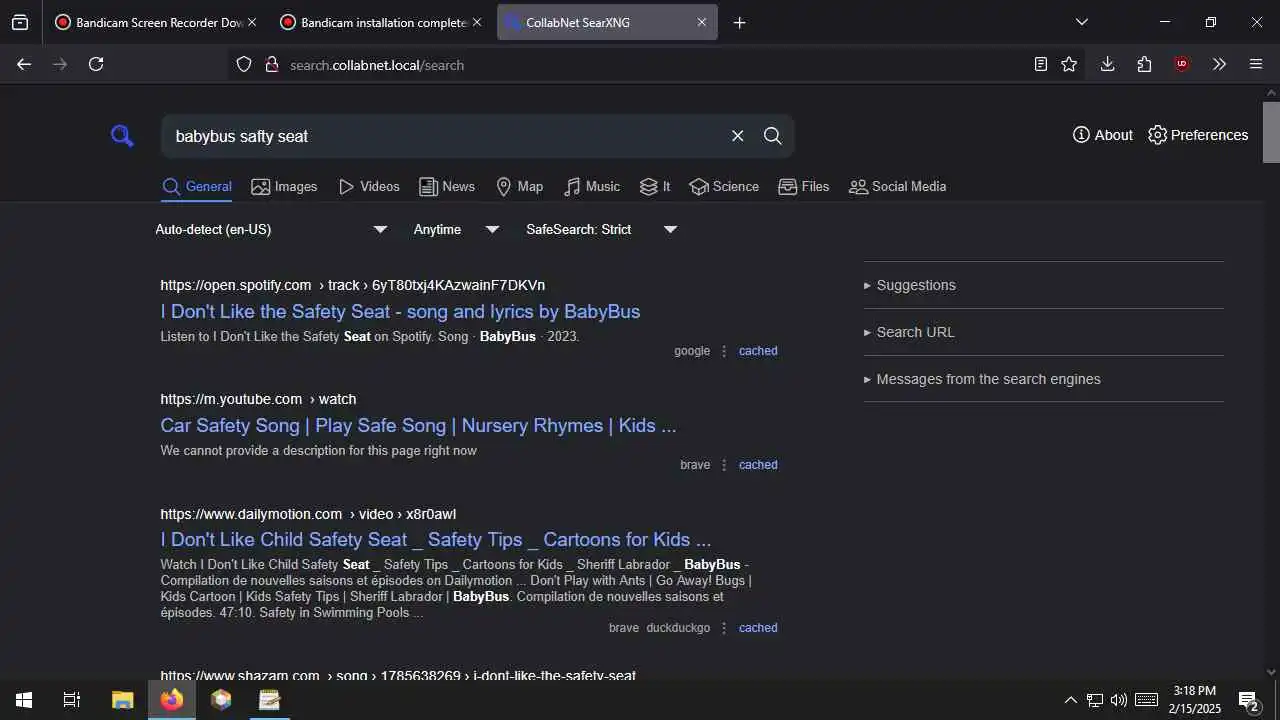Click the address bar URL

click(377, 65)
